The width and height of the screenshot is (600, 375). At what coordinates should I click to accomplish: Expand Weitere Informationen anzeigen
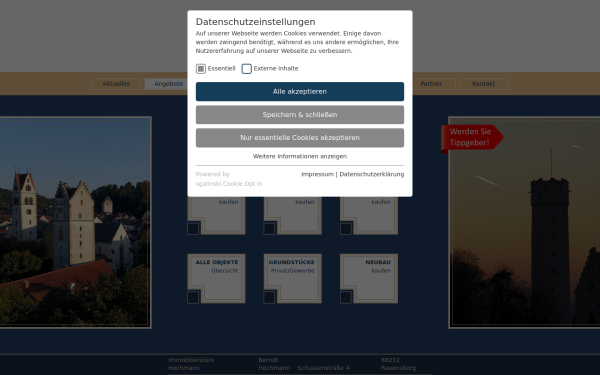[x=300, y=156]
